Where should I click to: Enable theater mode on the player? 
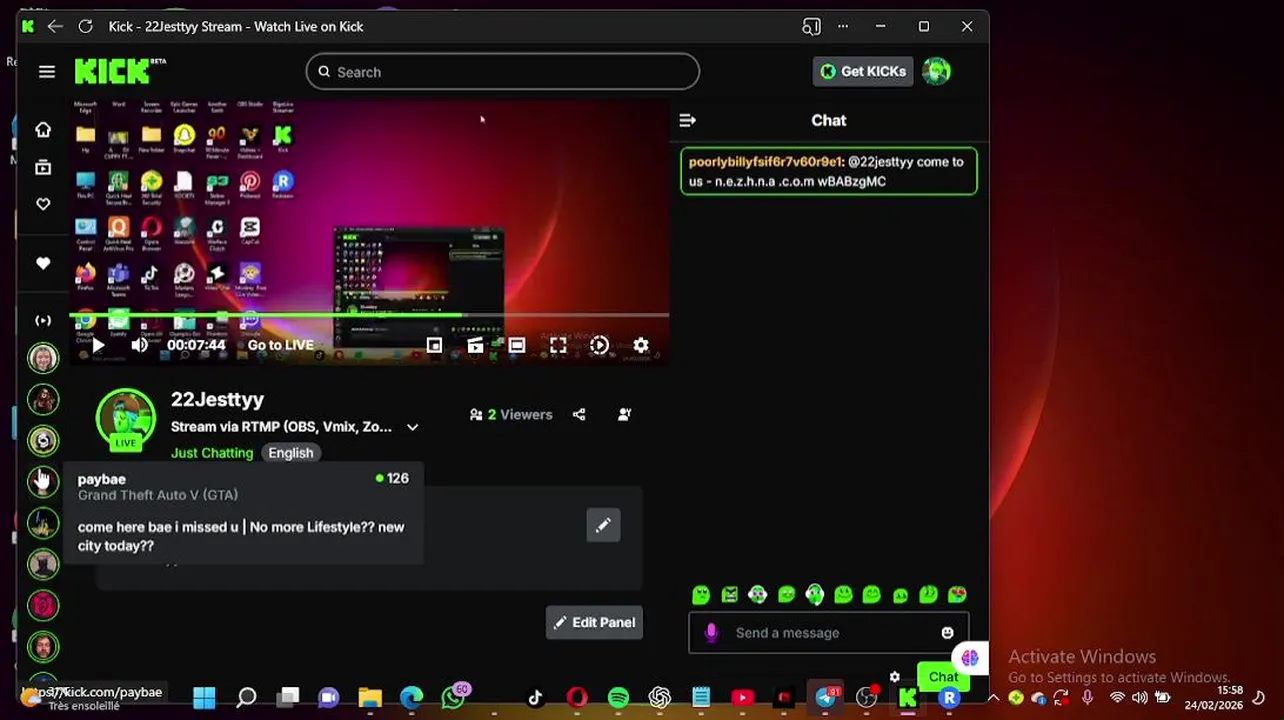coord(516,345)
